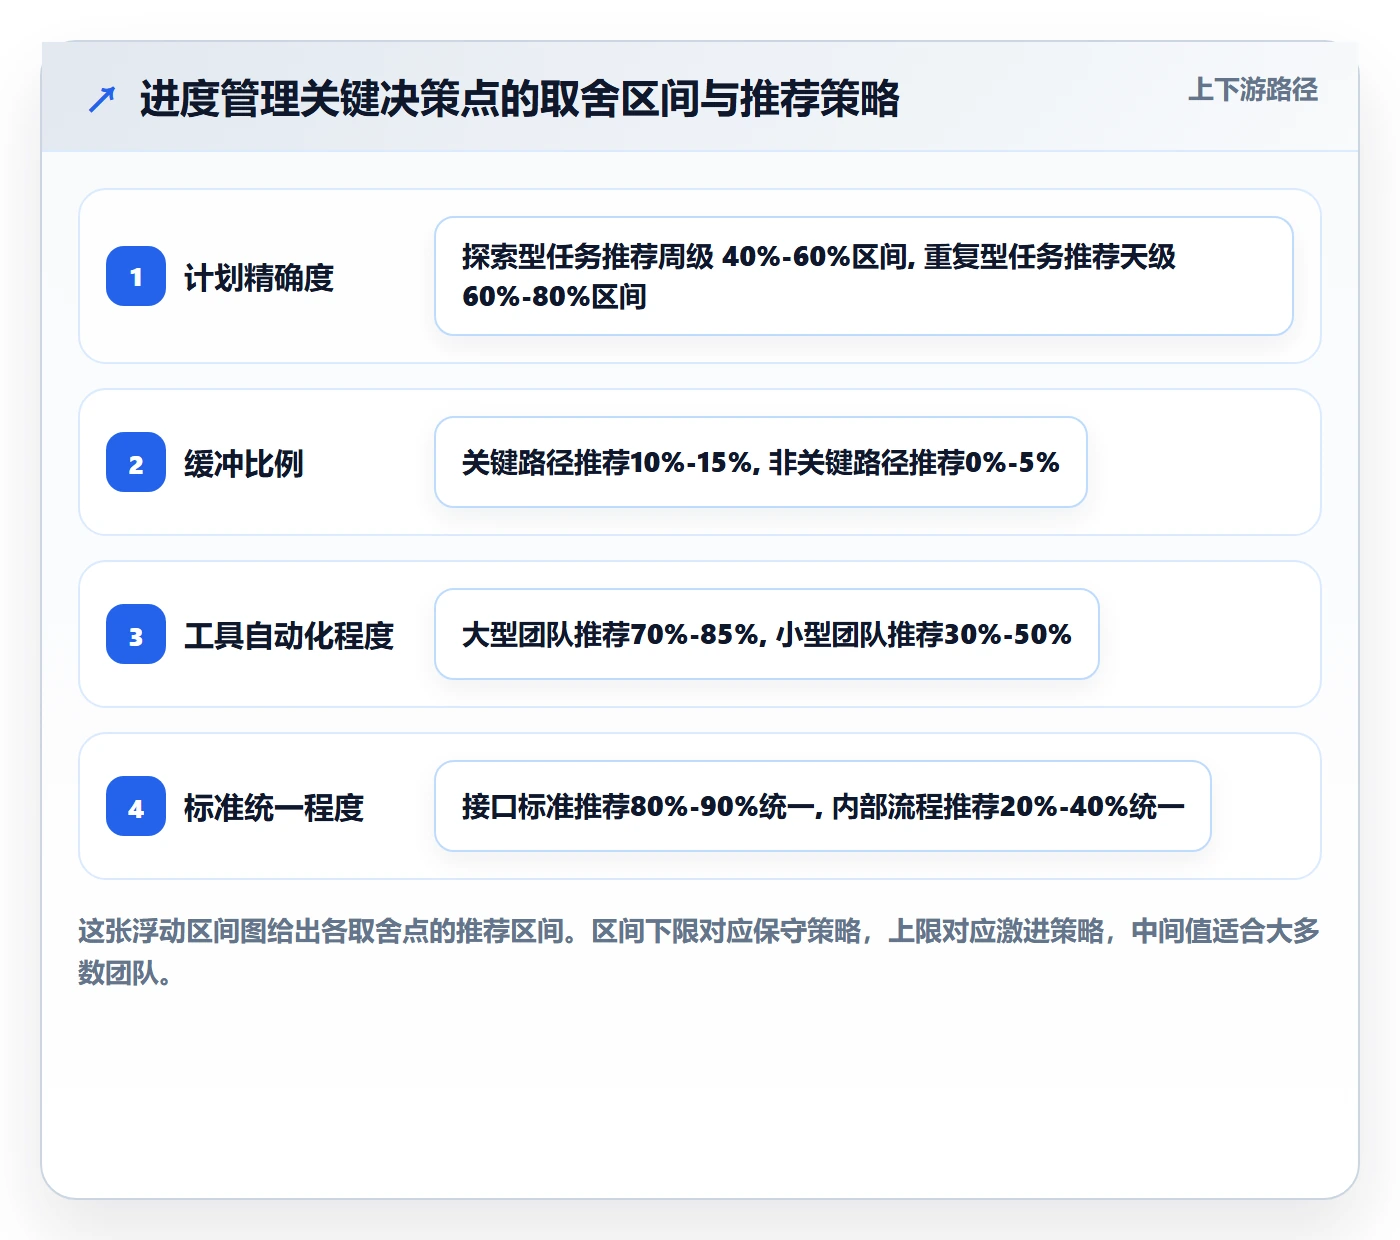
Task: Click the title 进度管理关键决策点的取舍区间与推荐策略
Action: pos(520,99)
